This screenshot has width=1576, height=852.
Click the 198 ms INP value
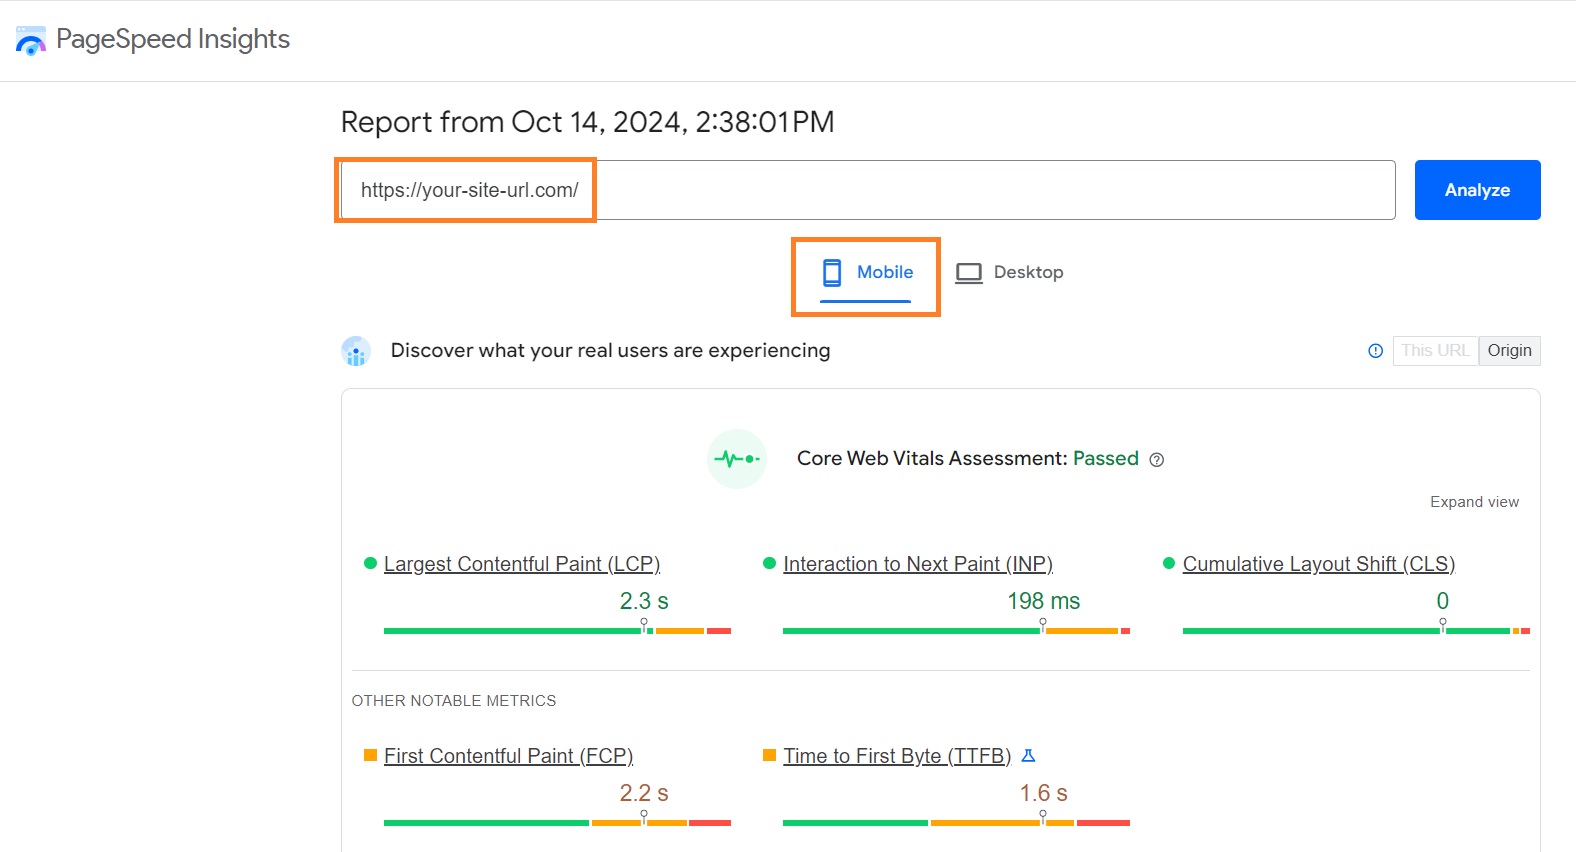click(x=1043, y=601)
